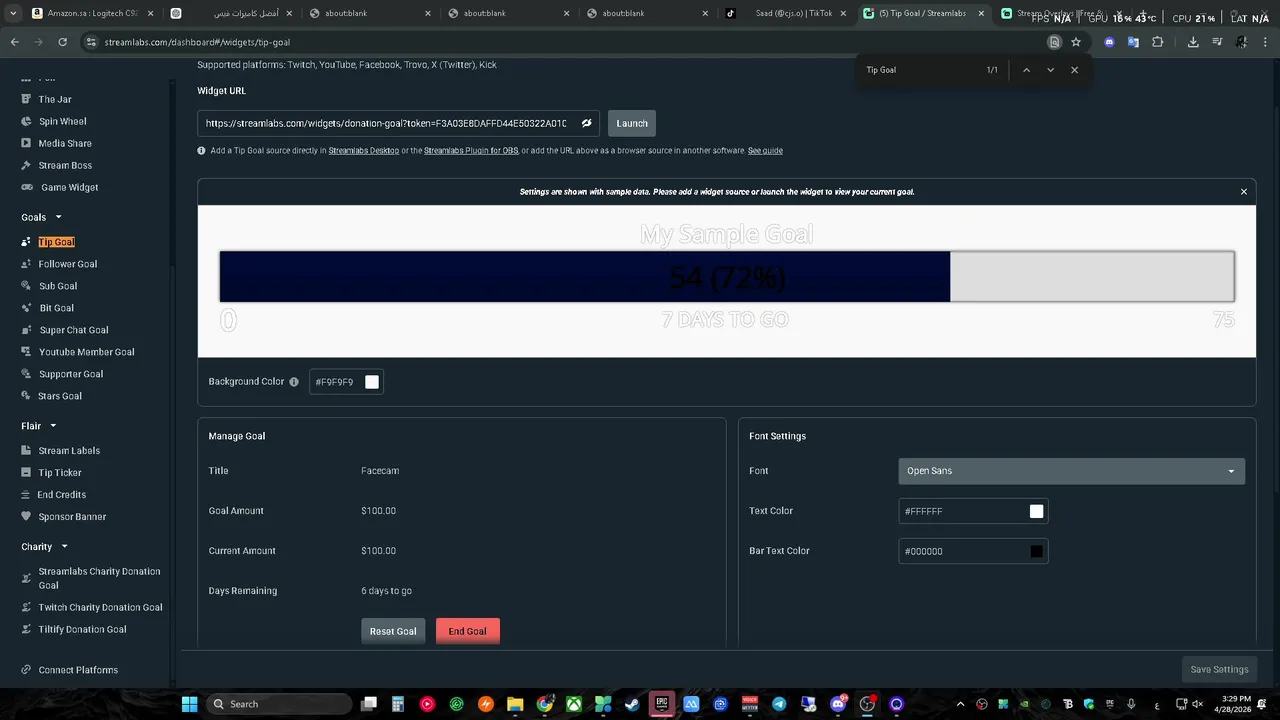Go to Bit Goal page
1280x720 pixels.
pyautogui.click(x=56, y=308)
